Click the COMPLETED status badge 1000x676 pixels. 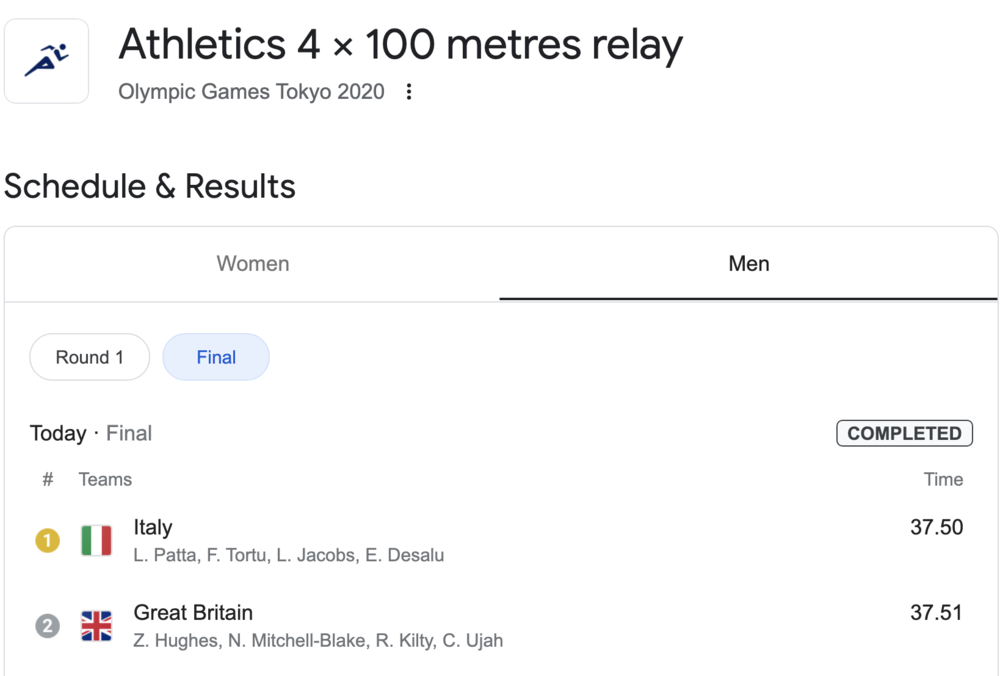pyautogui.click(x=904, y=433)
